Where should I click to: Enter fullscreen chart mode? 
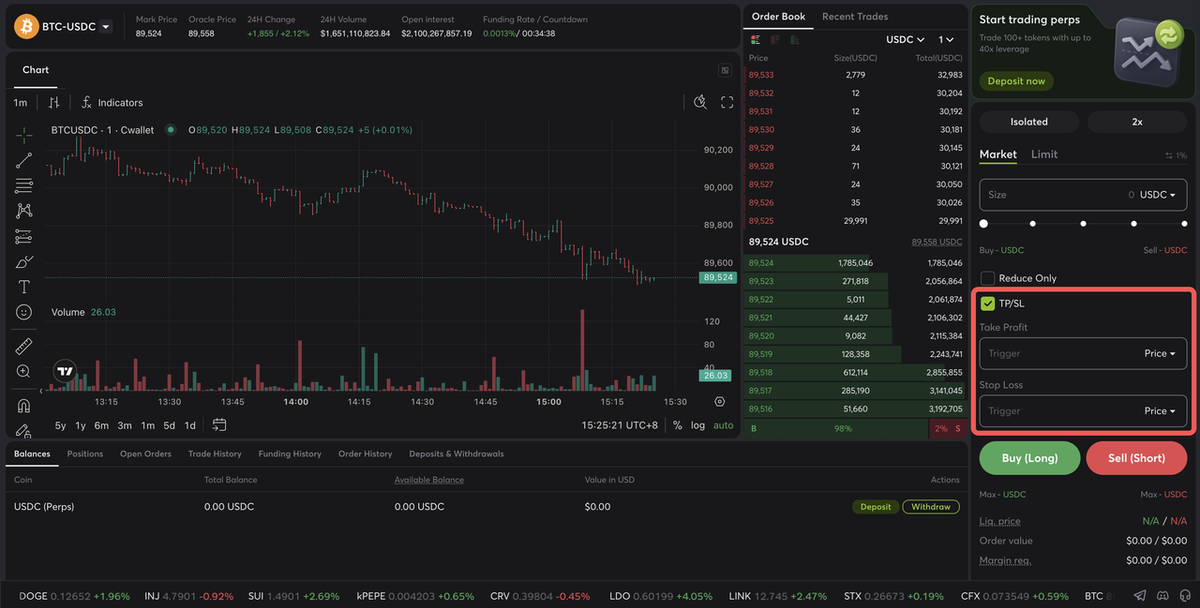point(727,102)
